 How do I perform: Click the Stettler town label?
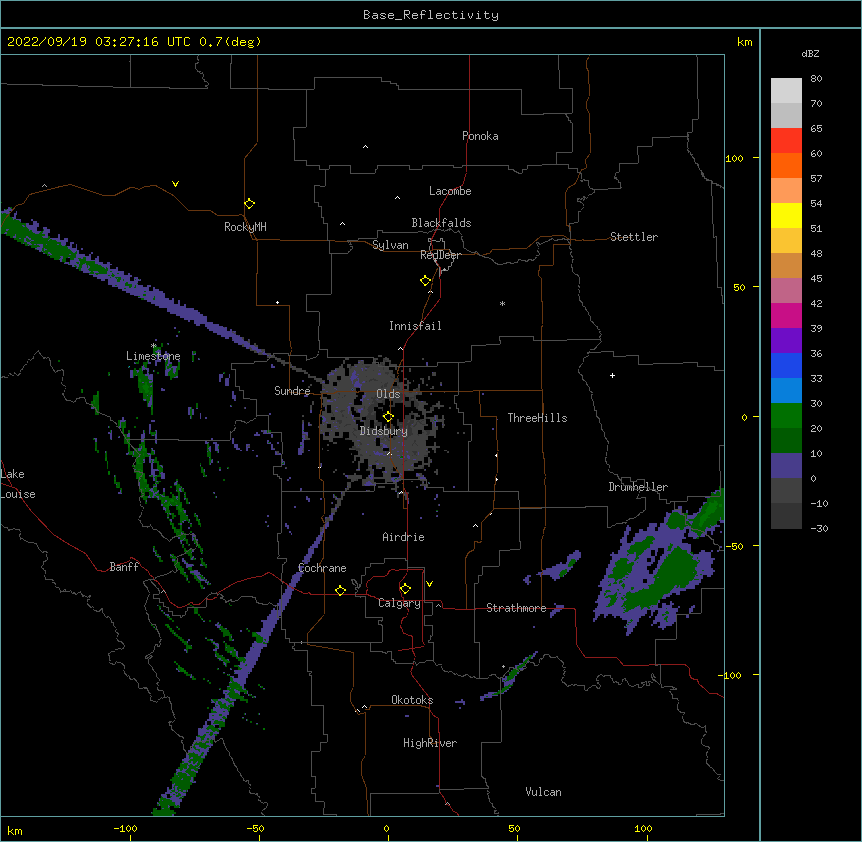coord(634,237)
